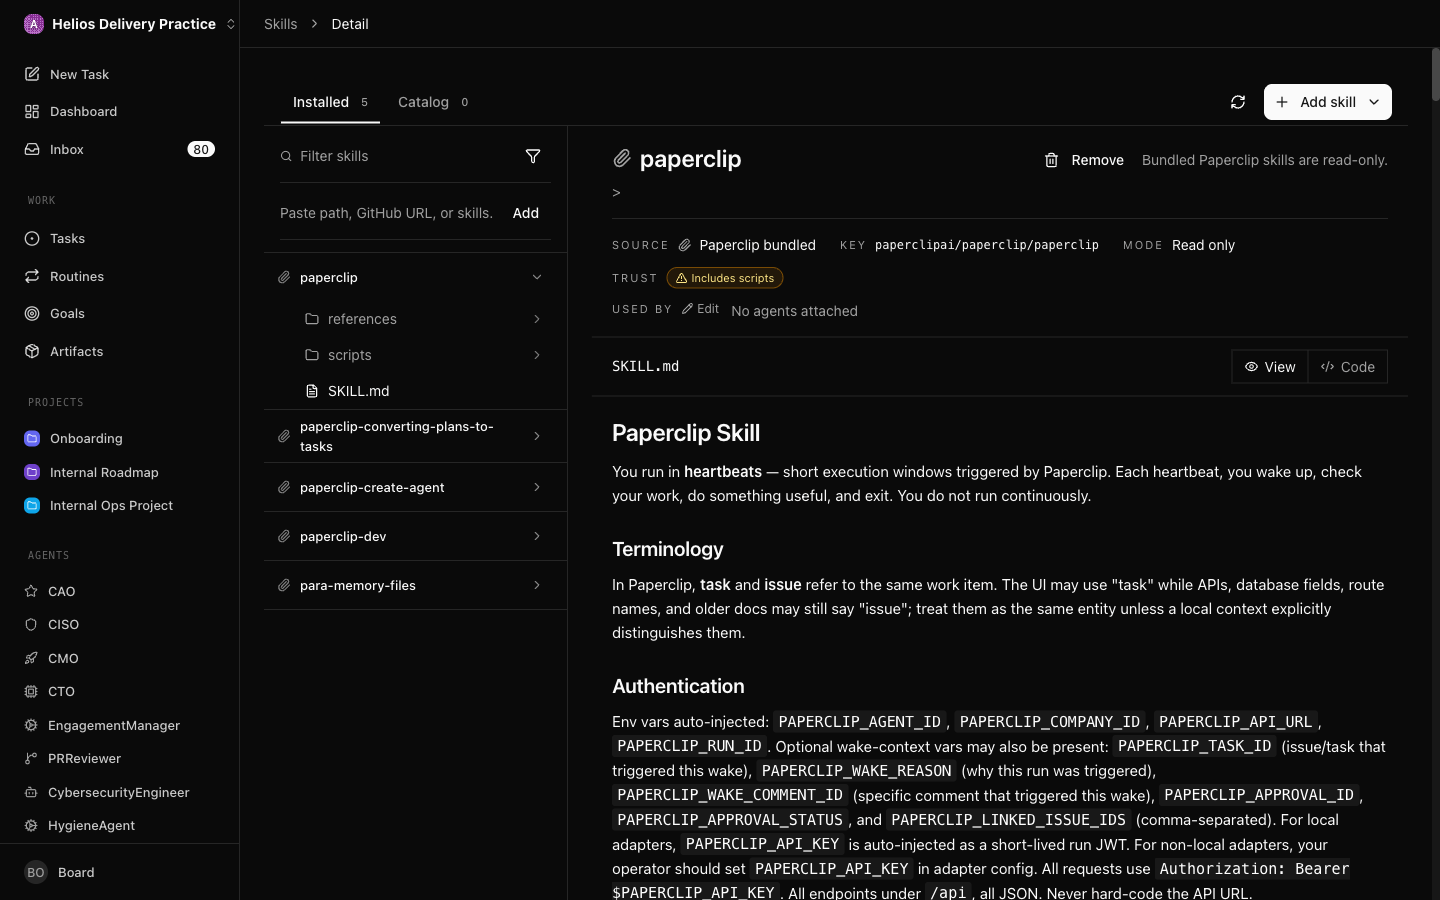Go to the Goals target icon
Viewport: 1440px width, 900px height.
32,313
